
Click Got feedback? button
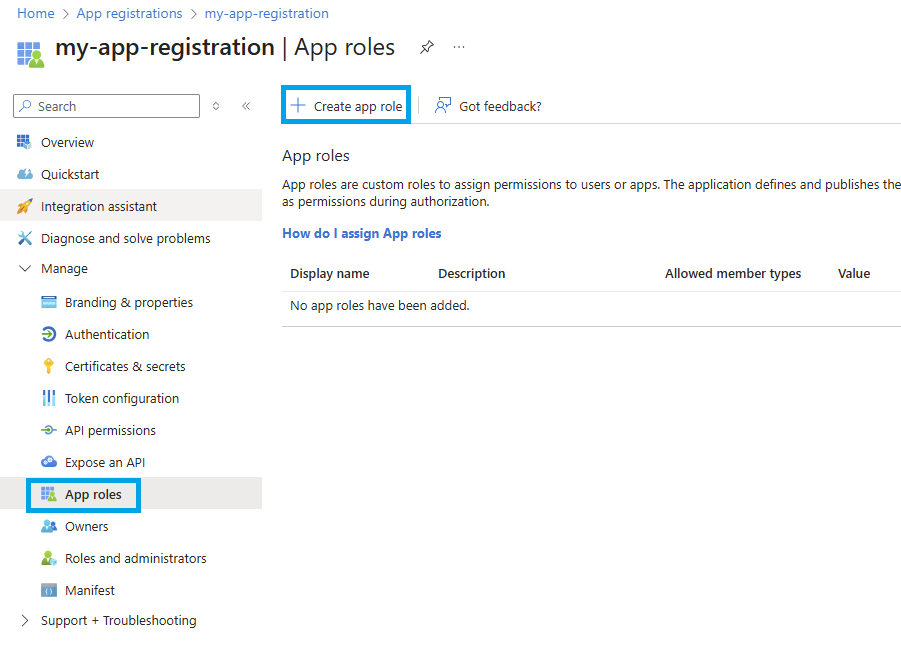click(488, 106)
